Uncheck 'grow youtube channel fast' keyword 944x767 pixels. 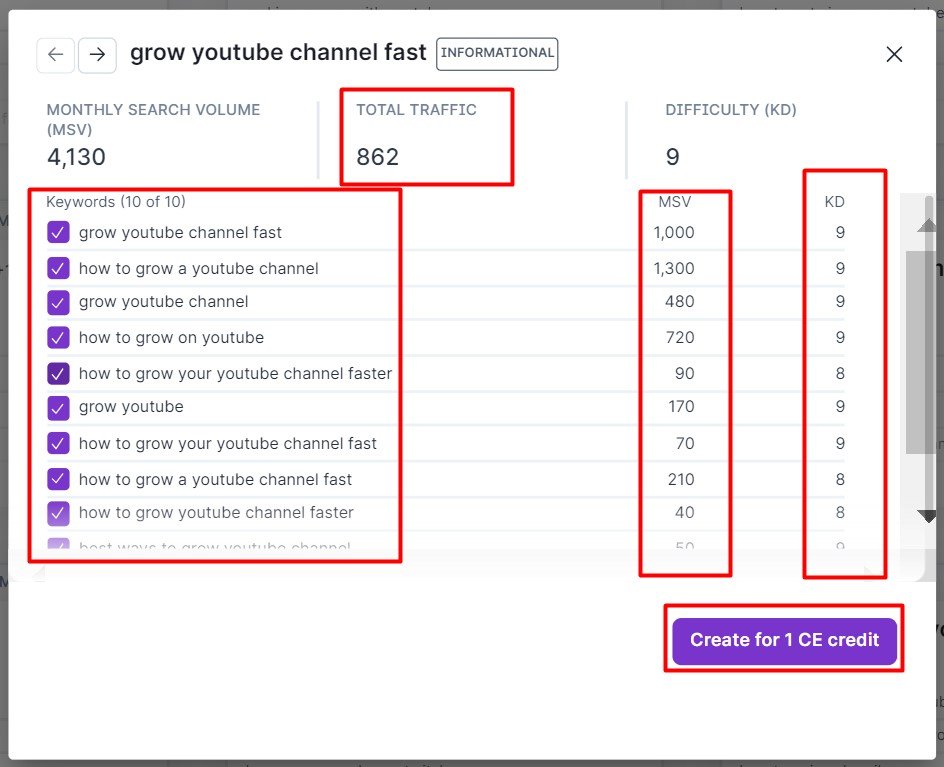58,233
